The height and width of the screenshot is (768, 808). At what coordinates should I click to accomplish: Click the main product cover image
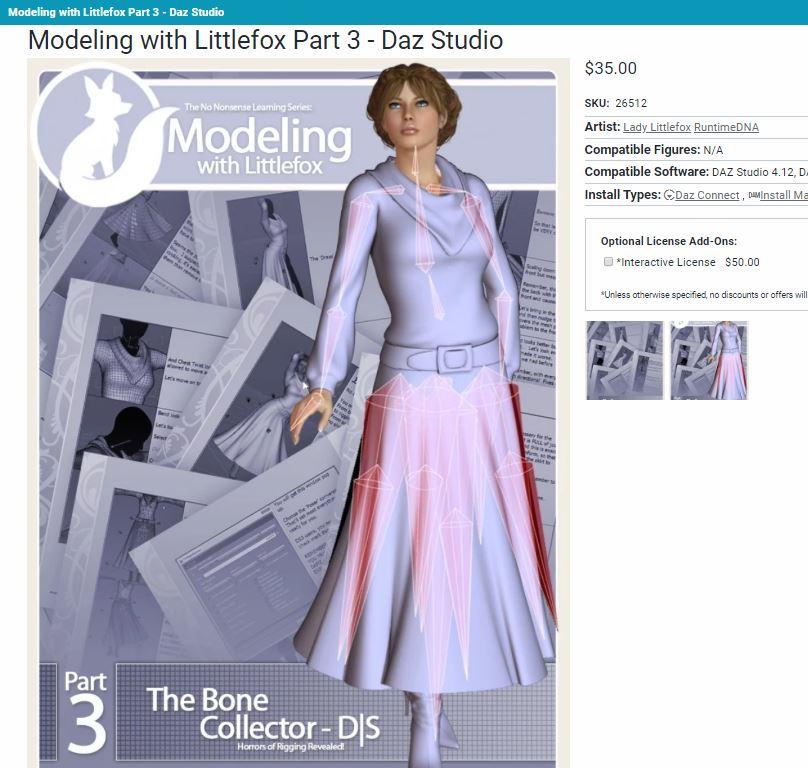pos(298,413)
